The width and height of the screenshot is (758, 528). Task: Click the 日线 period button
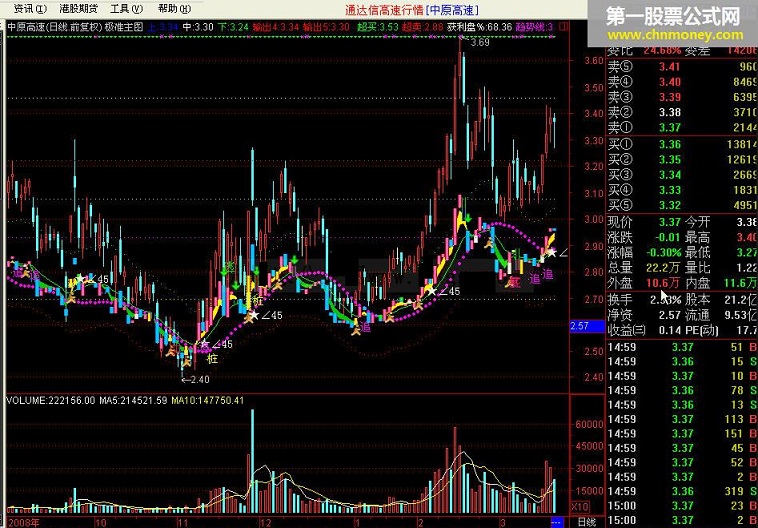[x=586, y=523]
